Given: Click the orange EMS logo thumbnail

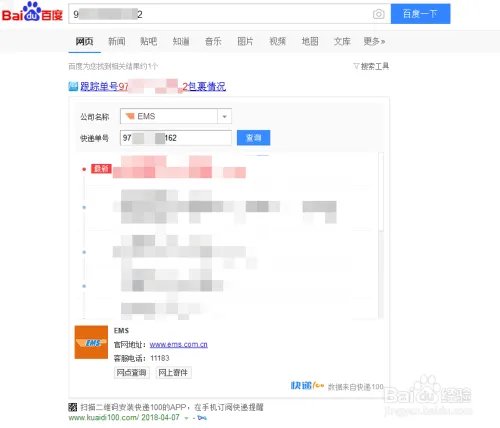Looking at the screenshot, I should (x=91, y=342).
